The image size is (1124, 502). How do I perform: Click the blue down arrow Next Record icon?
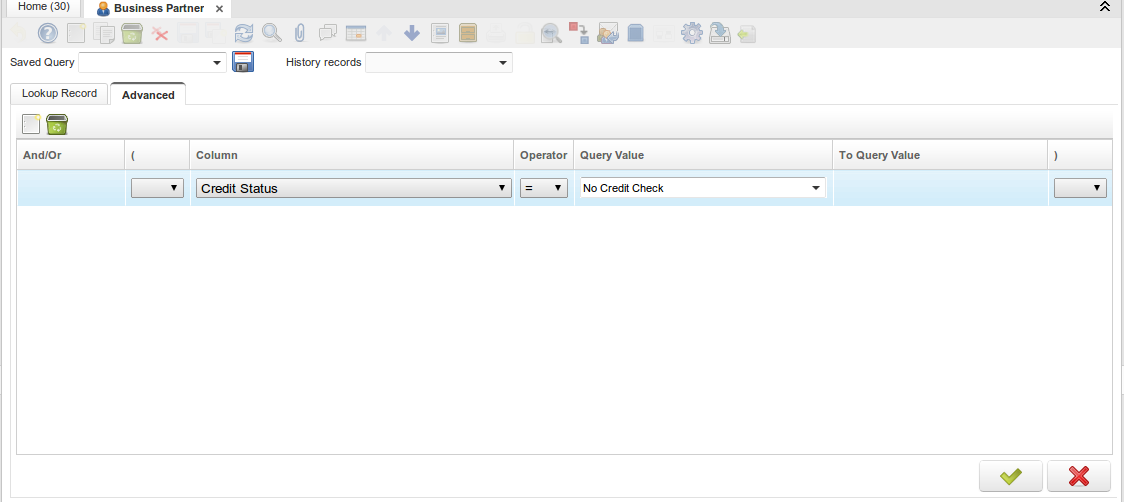pyautogui.click(x=412, y=33)
